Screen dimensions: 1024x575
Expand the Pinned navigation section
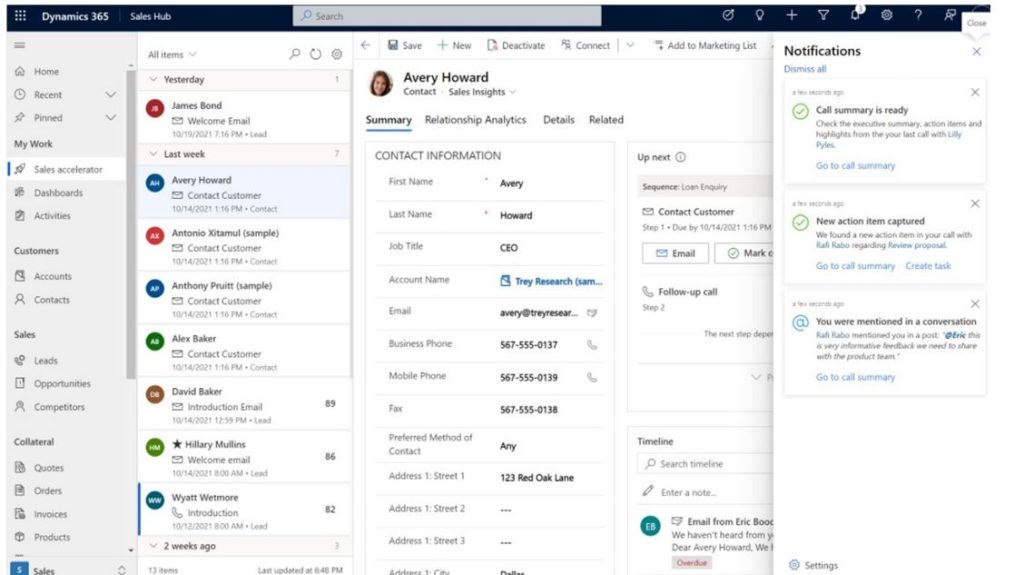(x=111, y=118)
